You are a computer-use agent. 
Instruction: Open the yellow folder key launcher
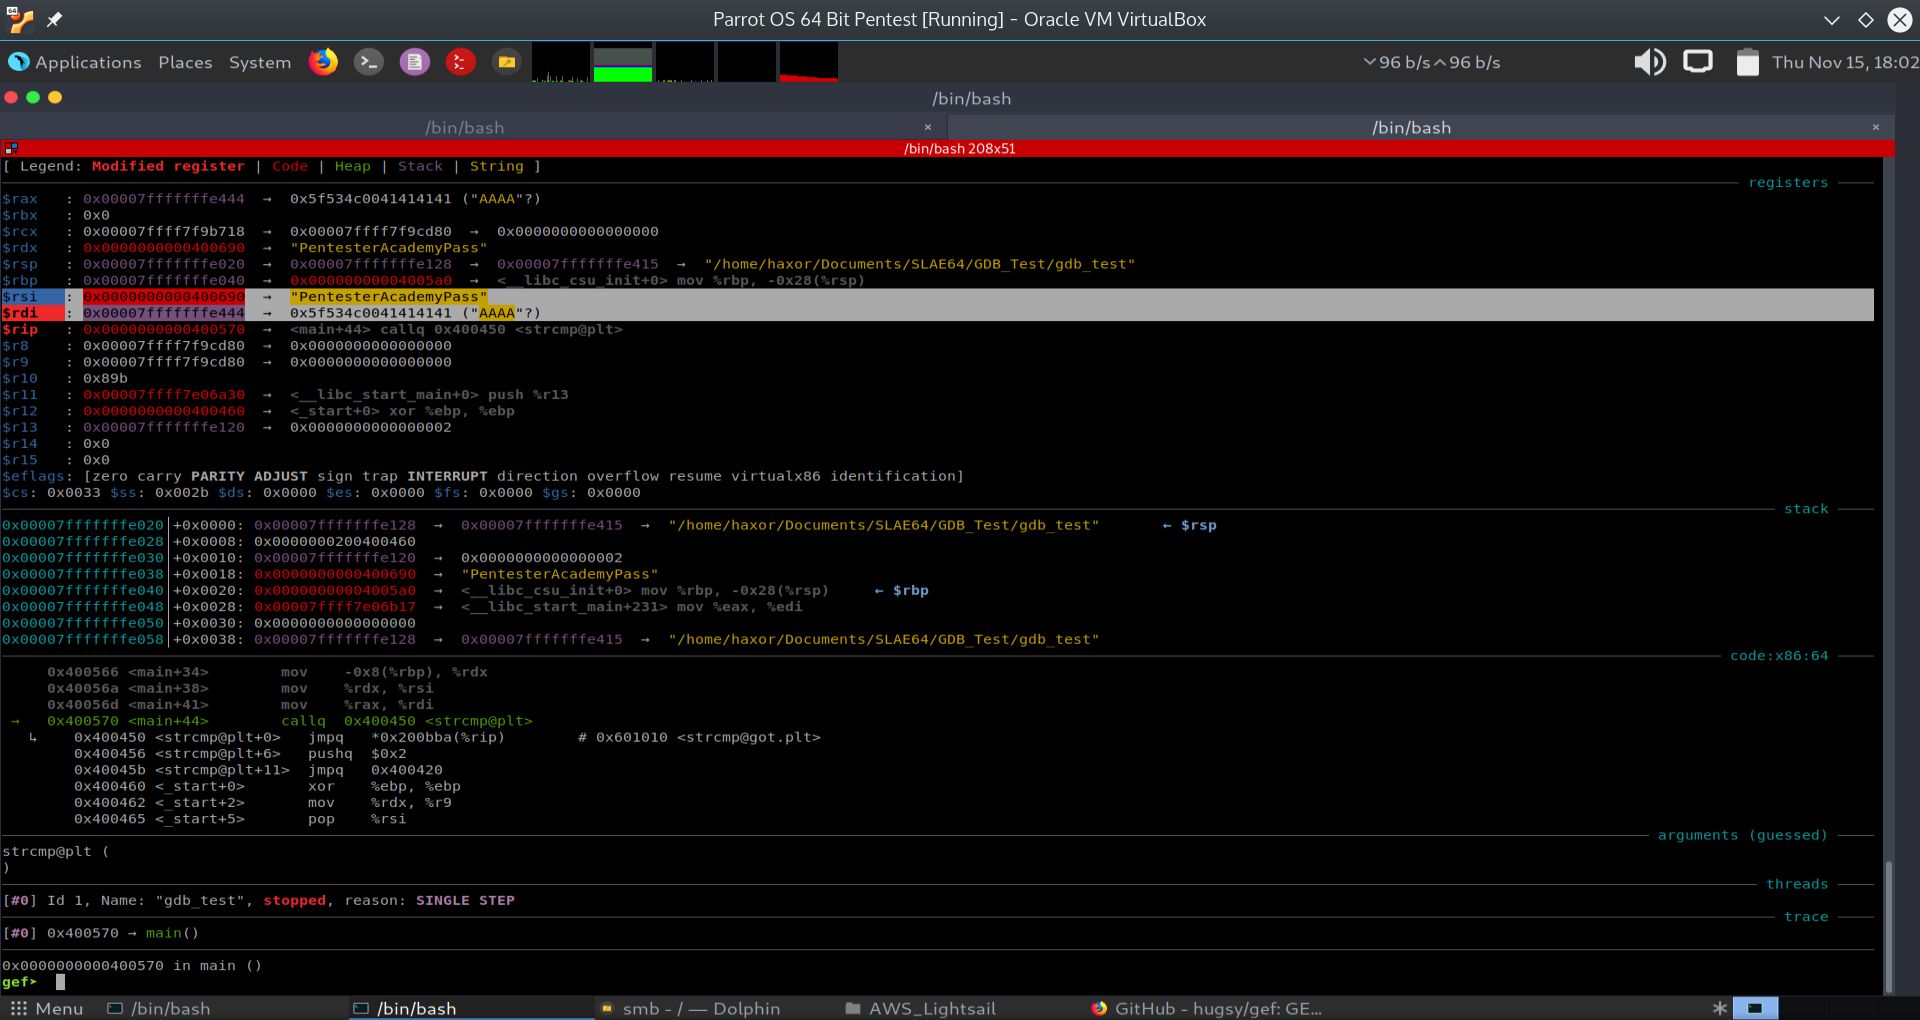(507, 62)
